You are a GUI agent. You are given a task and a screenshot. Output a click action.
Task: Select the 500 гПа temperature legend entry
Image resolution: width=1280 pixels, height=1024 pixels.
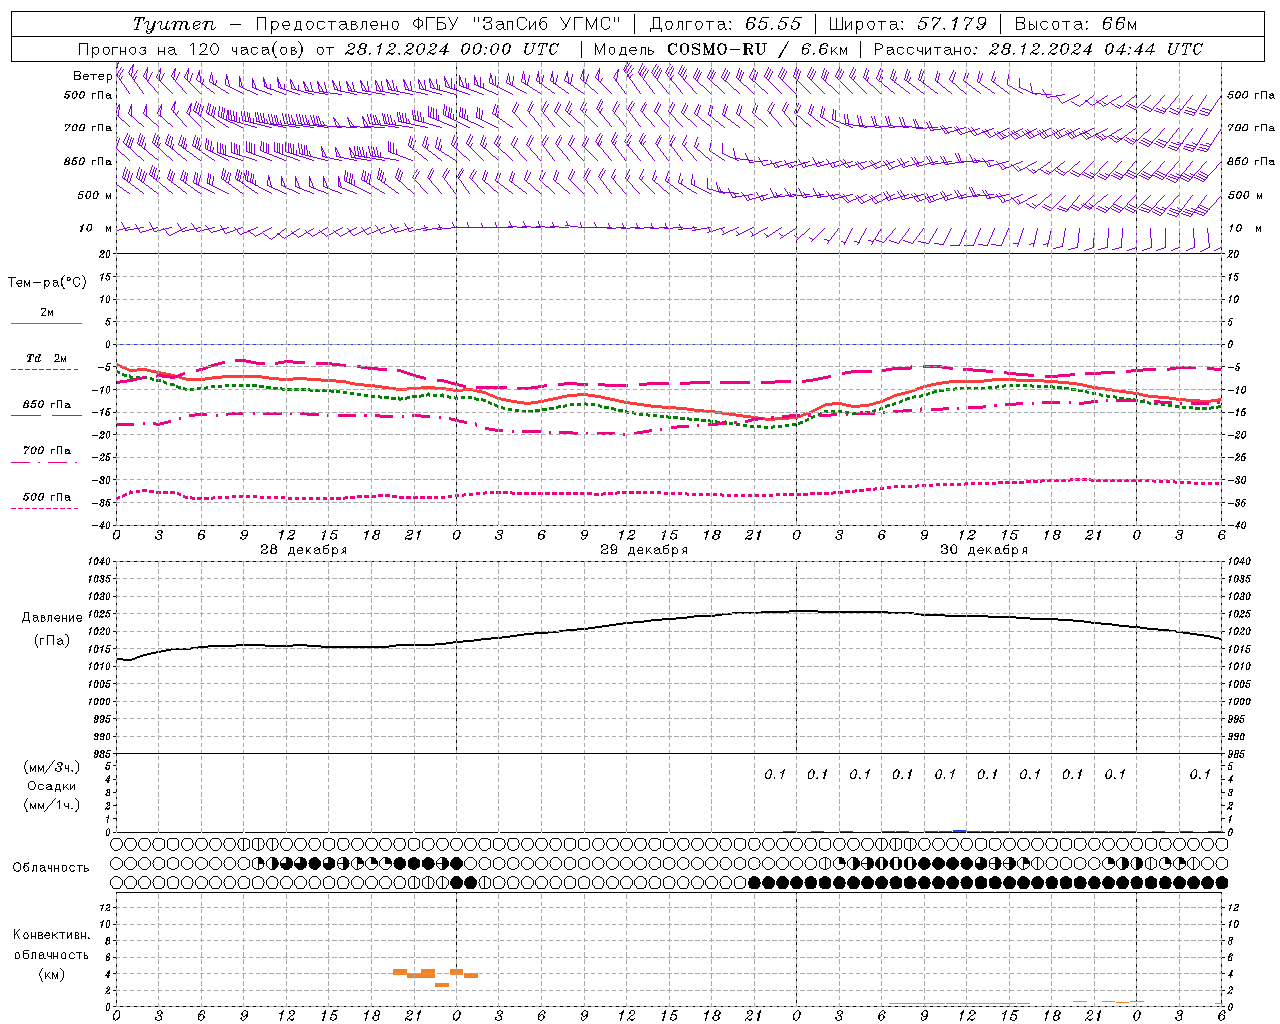coord(47,497)
